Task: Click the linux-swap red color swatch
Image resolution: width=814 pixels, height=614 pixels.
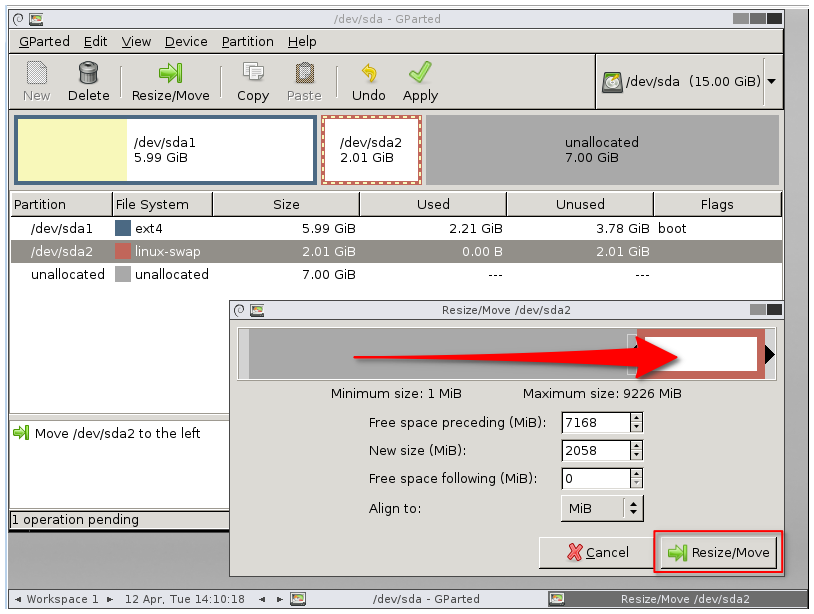Action: pos(123,251)
